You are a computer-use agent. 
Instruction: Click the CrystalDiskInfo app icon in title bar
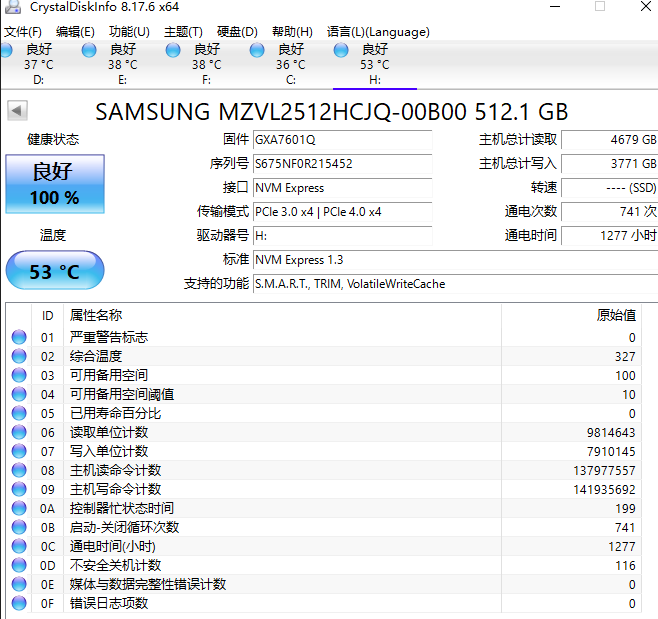coord(12,6)
